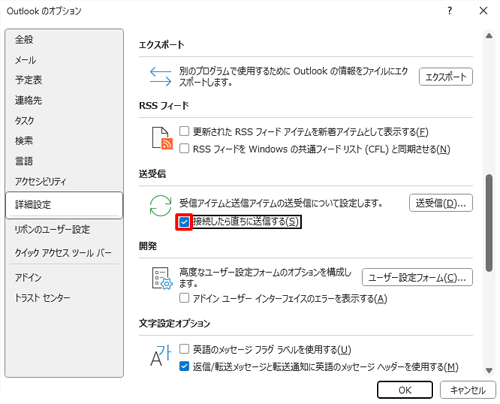Open ユーザー設定フォーム(C)... button
Screen dimensions: 500x404
(417, 277)
